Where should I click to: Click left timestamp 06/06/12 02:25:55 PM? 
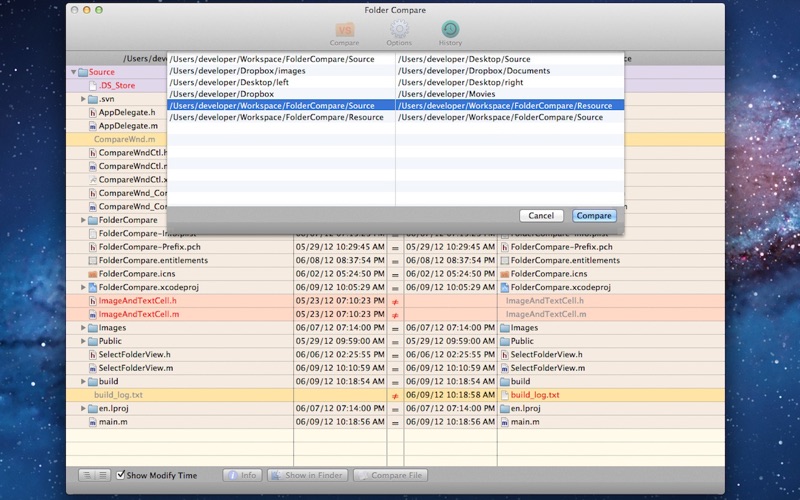pos(340,355)
